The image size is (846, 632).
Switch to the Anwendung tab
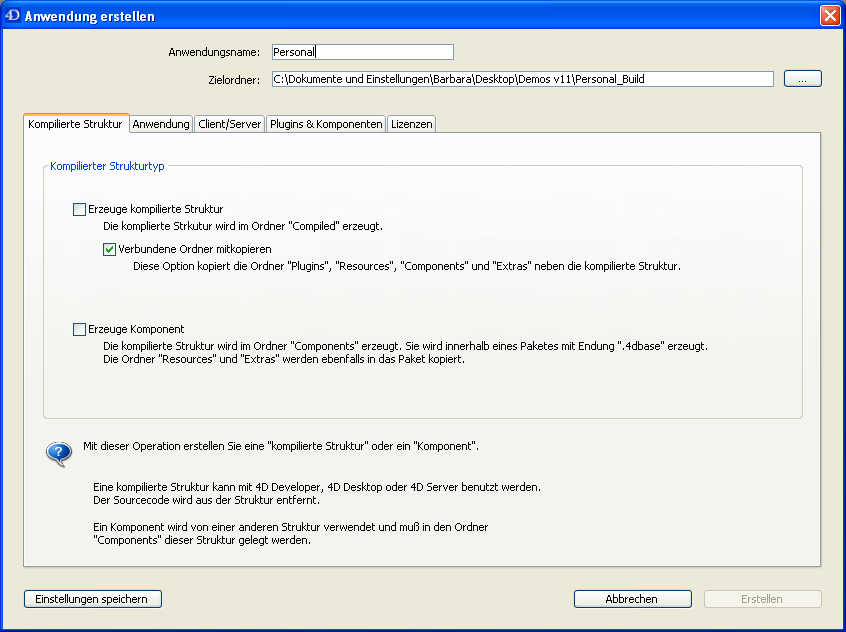point(161,124)
